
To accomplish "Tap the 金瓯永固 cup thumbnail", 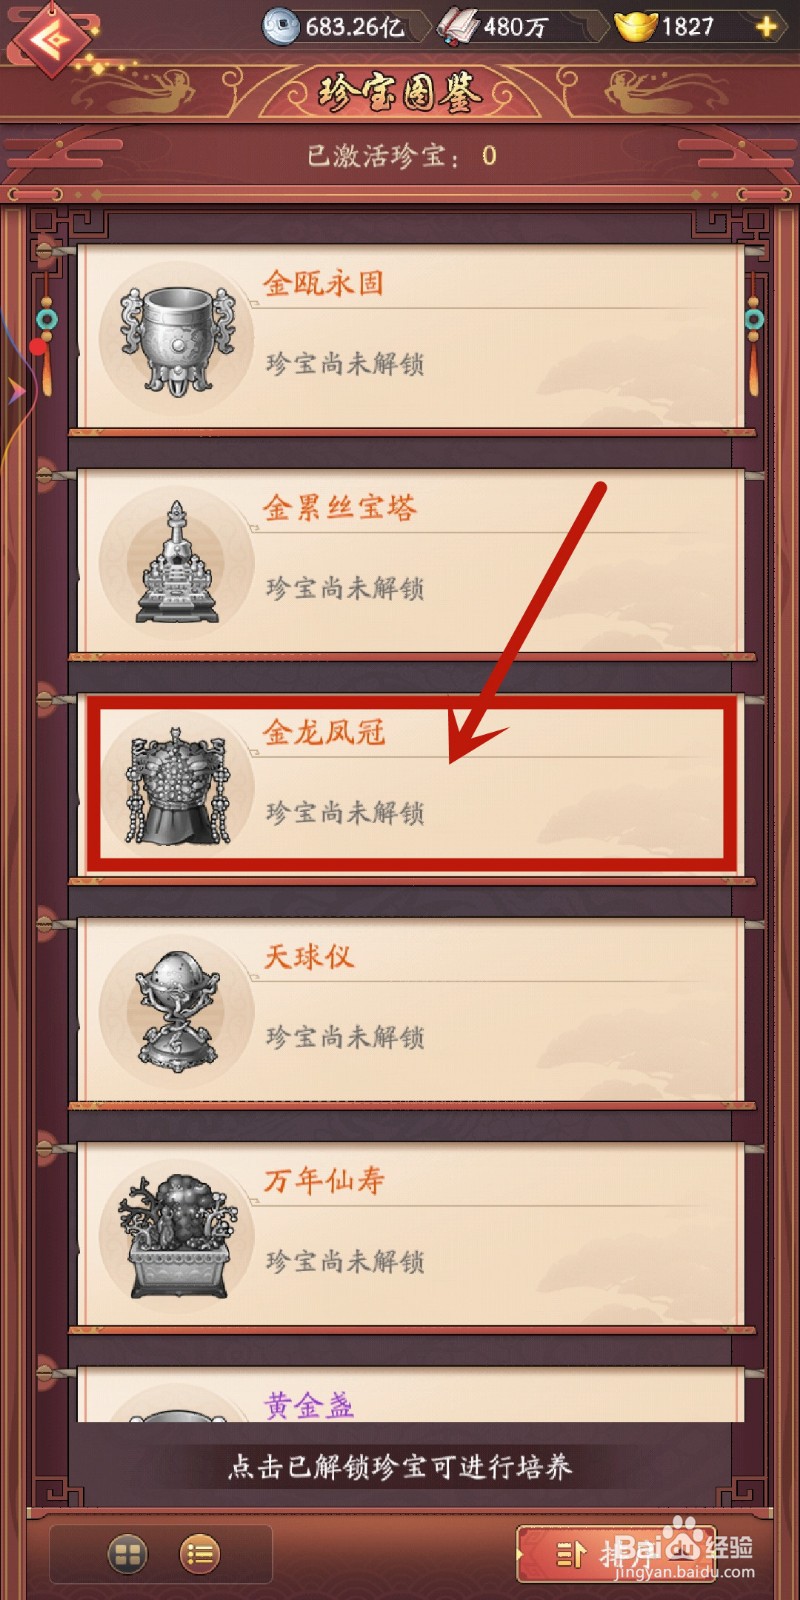I will [x=177, y=338].
